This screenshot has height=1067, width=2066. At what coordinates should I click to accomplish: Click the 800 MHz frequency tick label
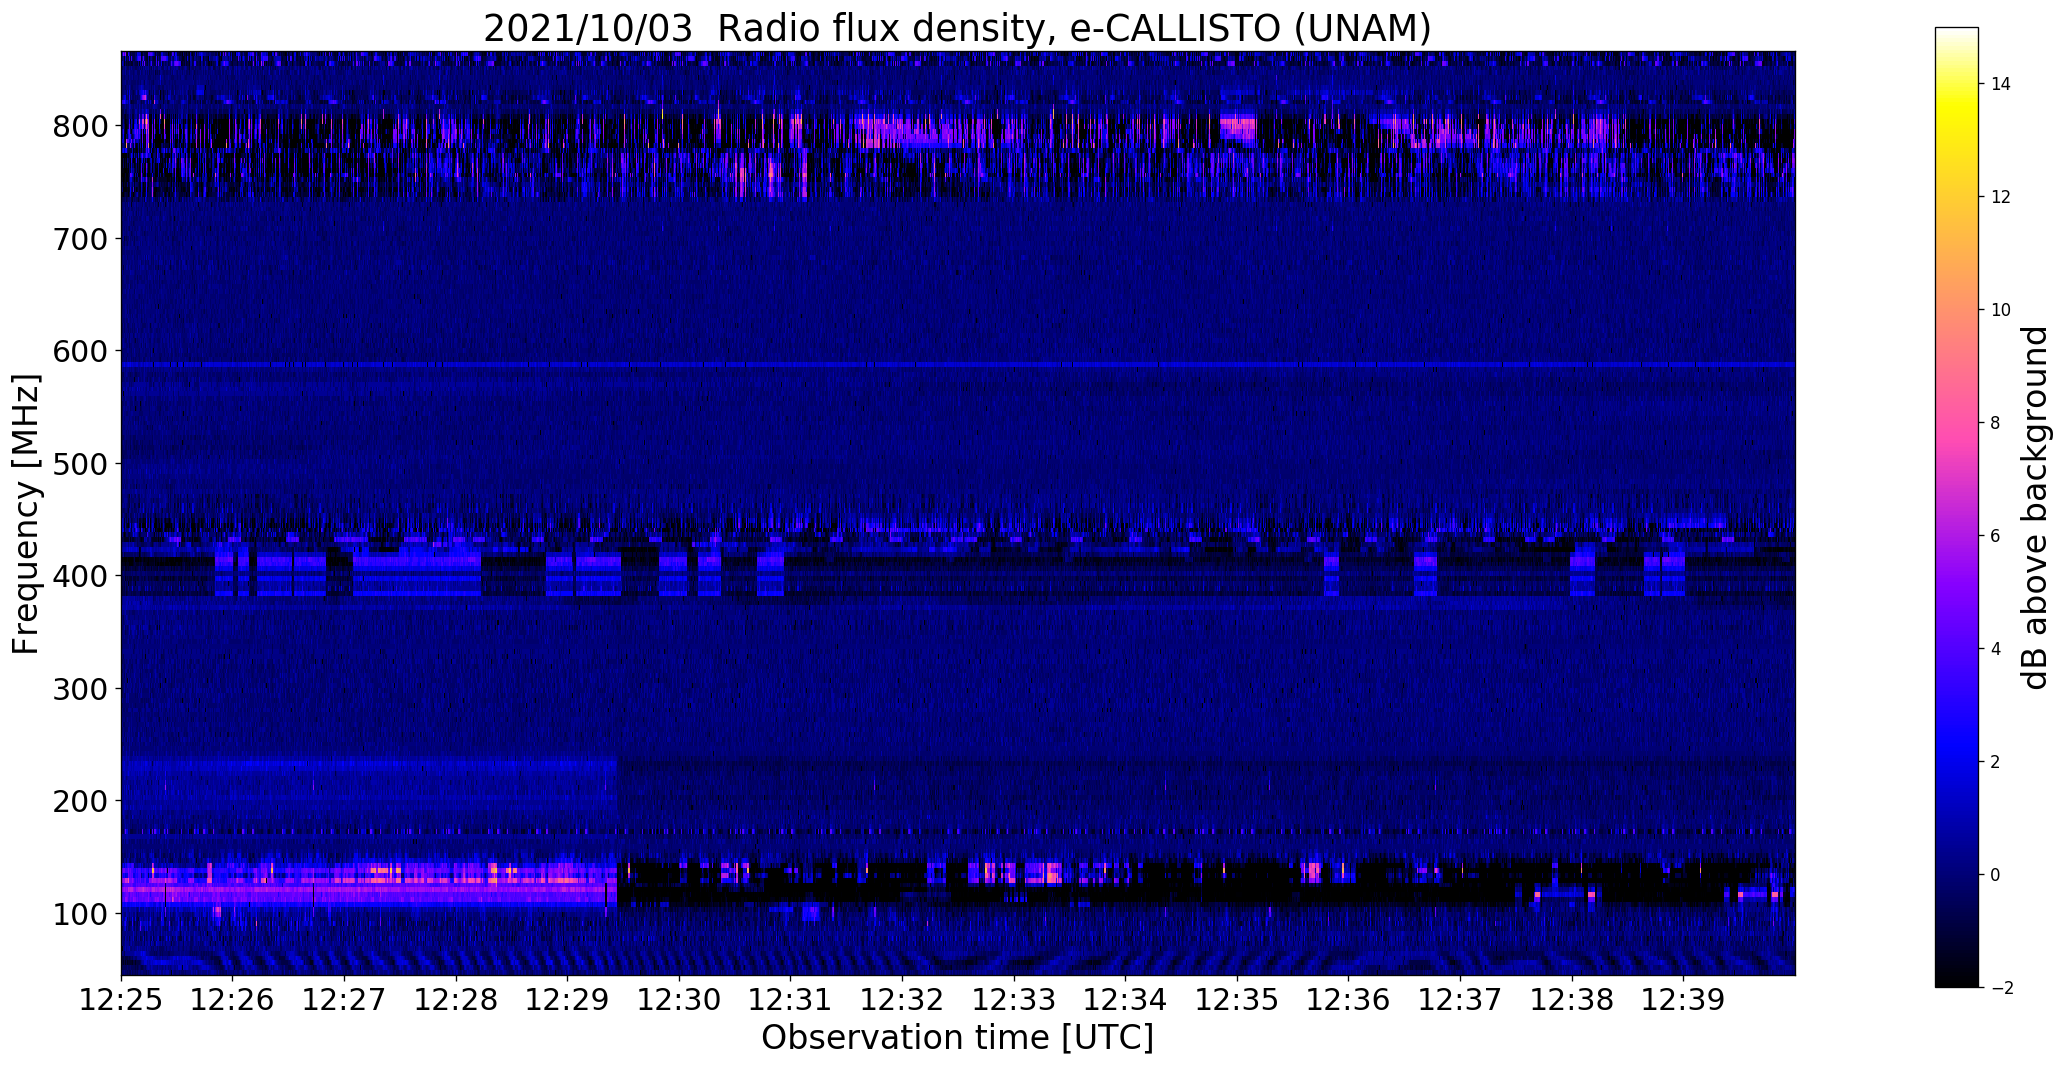pyautogui.click(x=79, y=126)
